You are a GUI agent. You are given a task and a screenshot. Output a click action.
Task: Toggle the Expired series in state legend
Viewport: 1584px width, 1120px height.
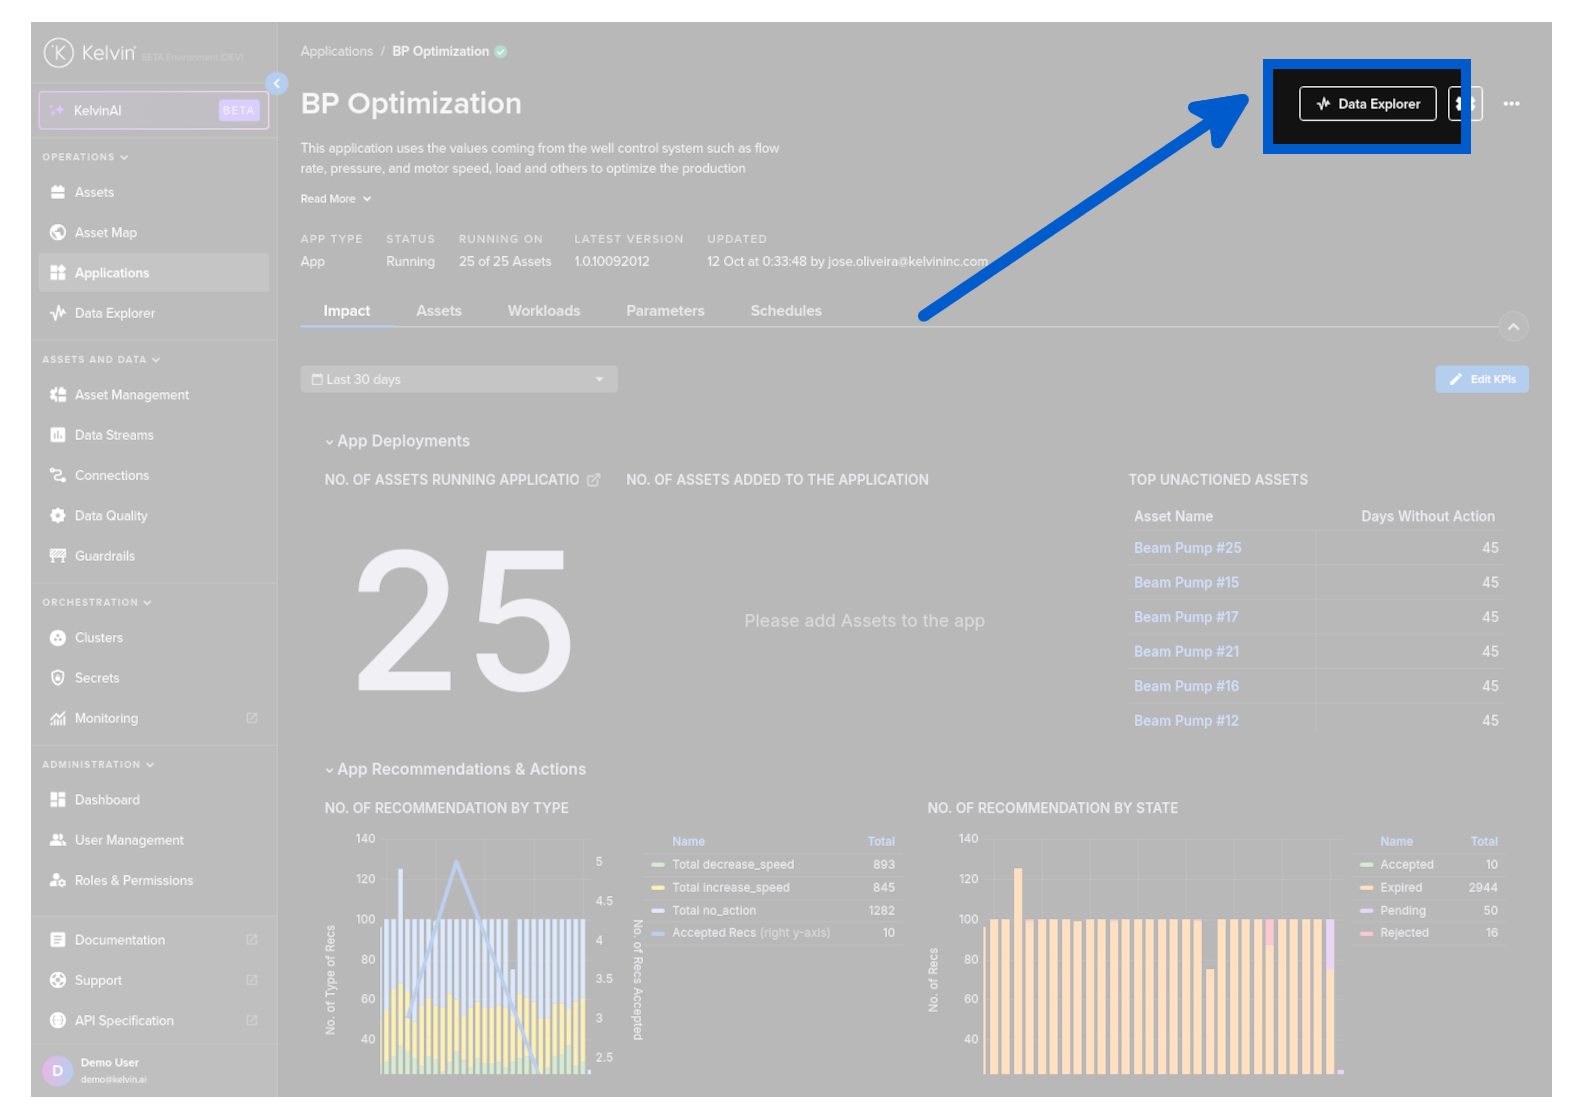point(1400,888)
